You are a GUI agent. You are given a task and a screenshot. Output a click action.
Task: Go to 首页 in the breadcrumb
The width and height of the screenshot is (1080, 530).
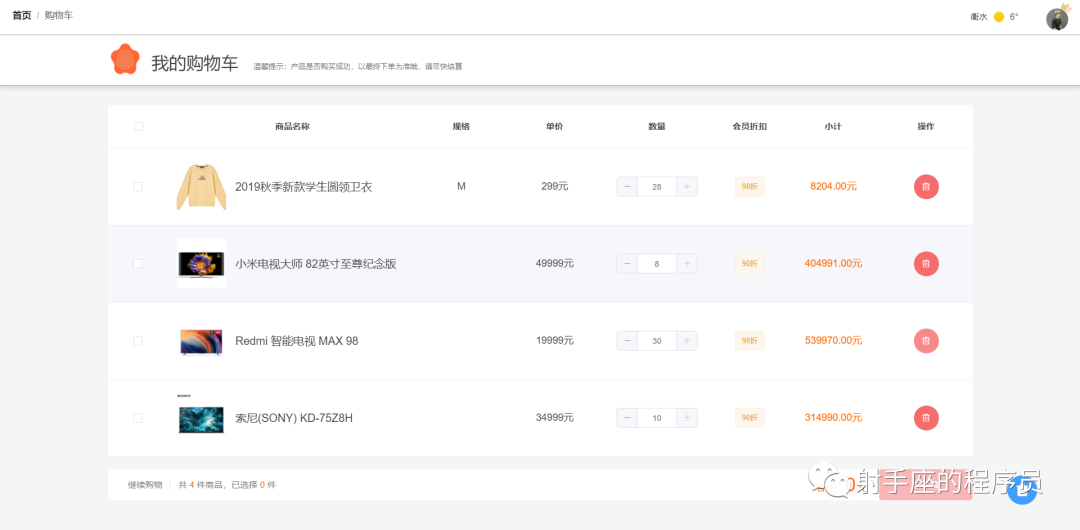[22, 15]
